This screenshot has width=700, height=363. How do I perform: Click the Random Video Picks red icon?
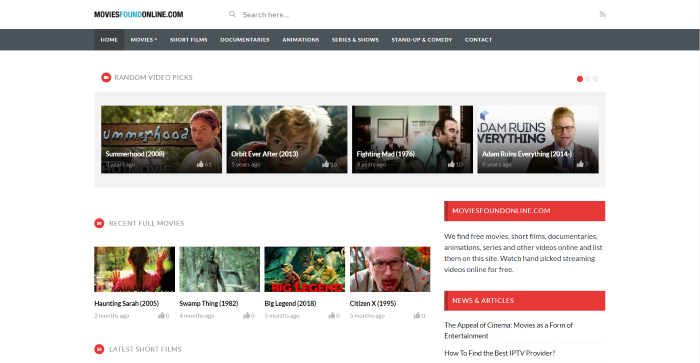pos(106,78)
